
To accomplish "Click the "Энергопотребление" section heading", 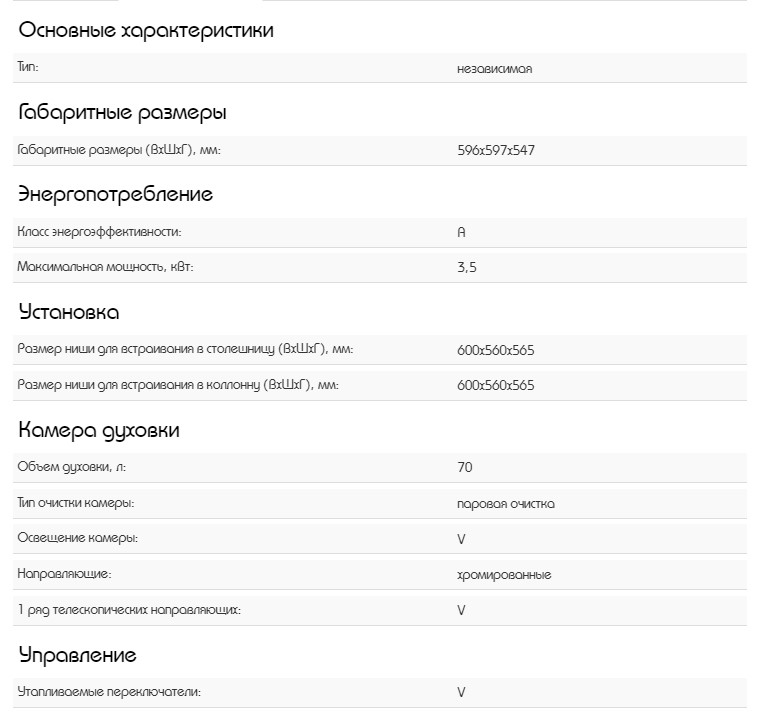I will [x=116, y=194].
